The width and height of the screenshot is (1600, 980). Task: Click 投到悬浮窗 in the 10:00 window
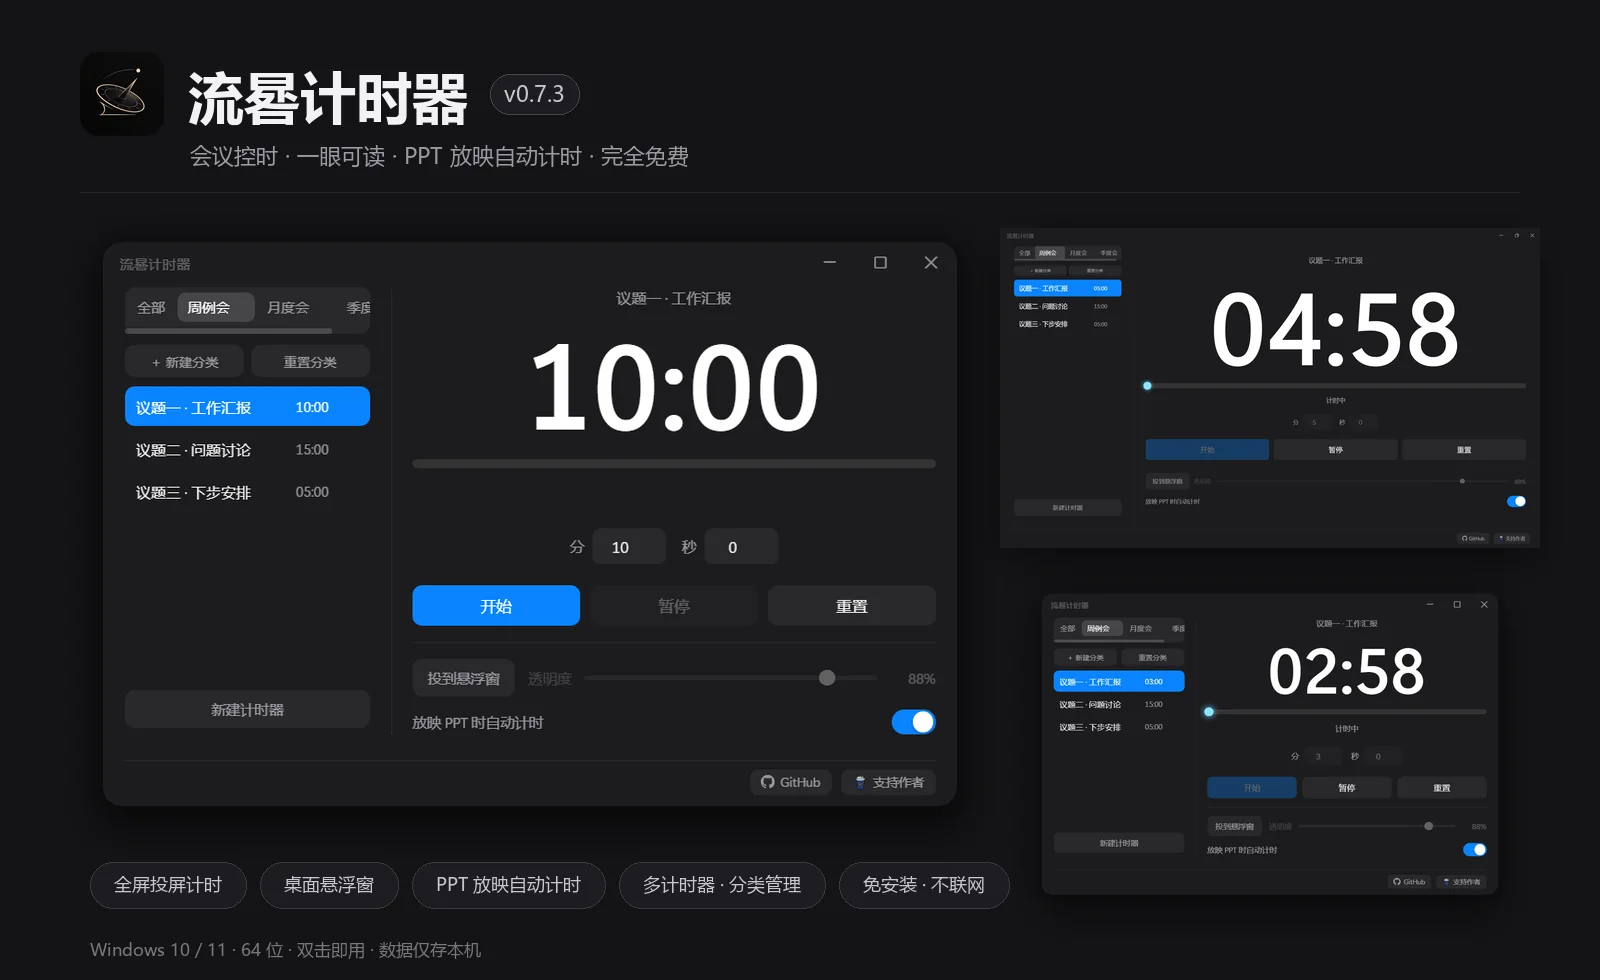(x=464, y=678)
